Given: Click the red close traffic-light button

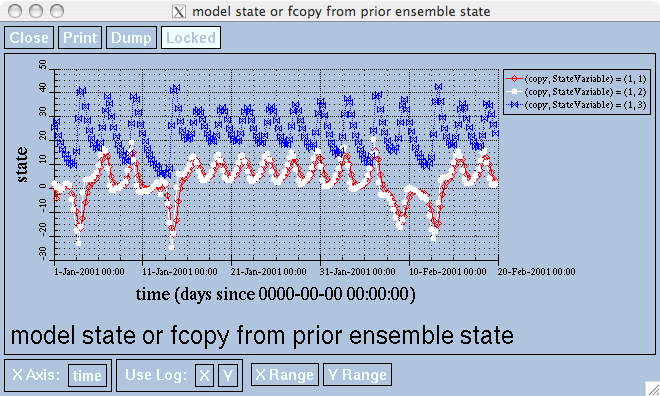Looking at the screenshot, I should 16,11.
